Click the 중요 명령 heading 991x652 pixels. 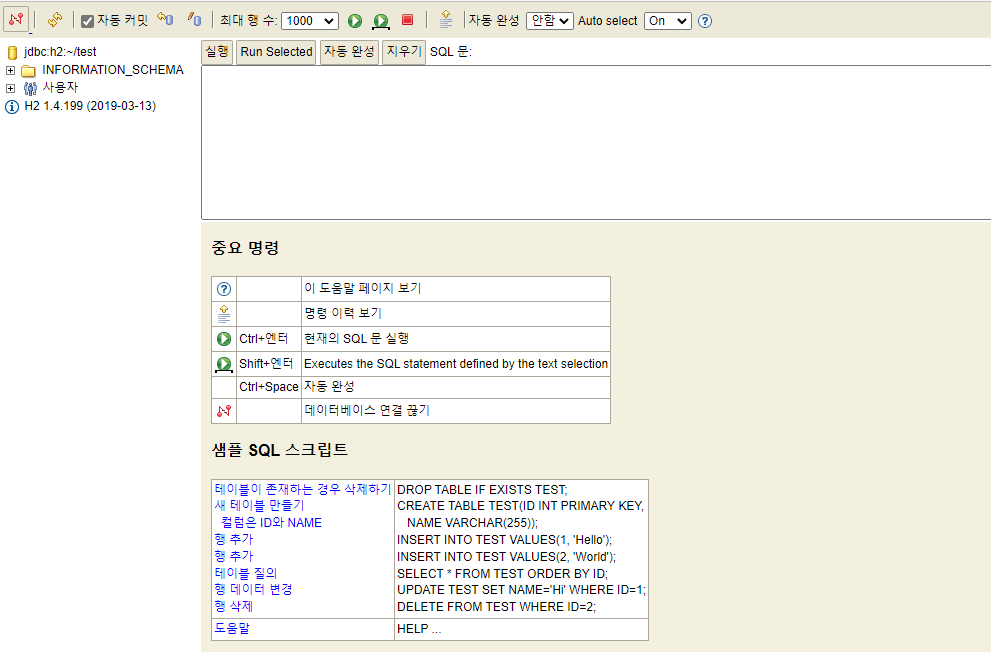tap(245, 248)
